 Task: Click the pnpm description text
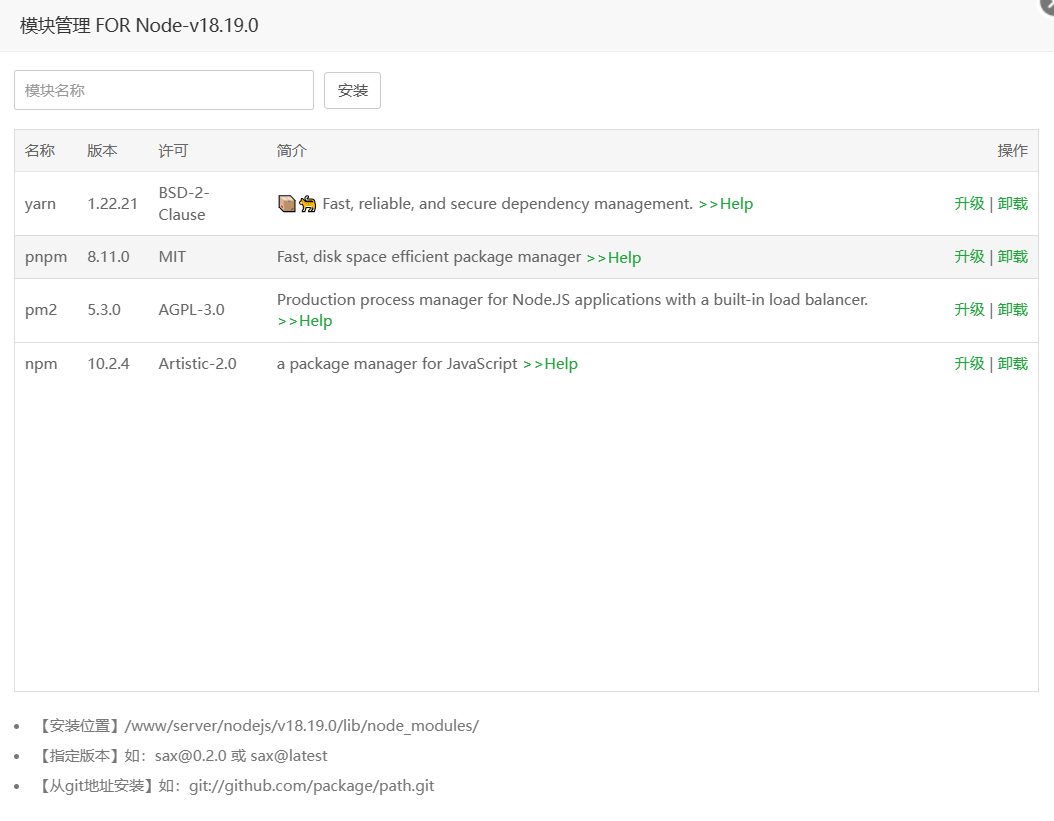pos(429,257)
